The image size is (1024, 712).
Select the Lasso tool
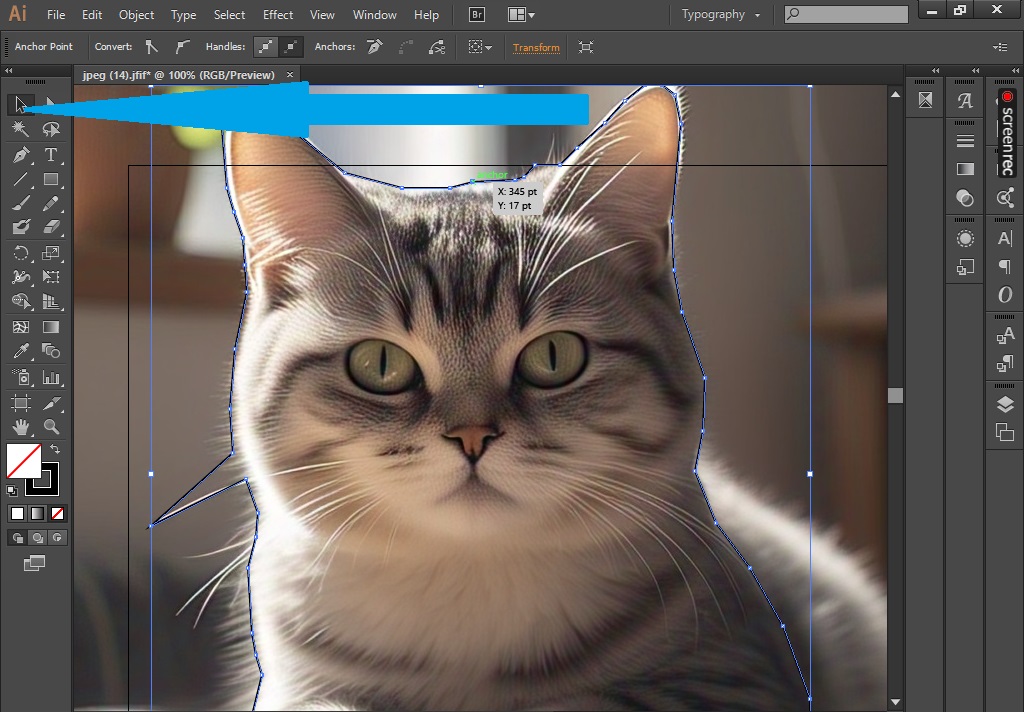(x=51, y=129)
